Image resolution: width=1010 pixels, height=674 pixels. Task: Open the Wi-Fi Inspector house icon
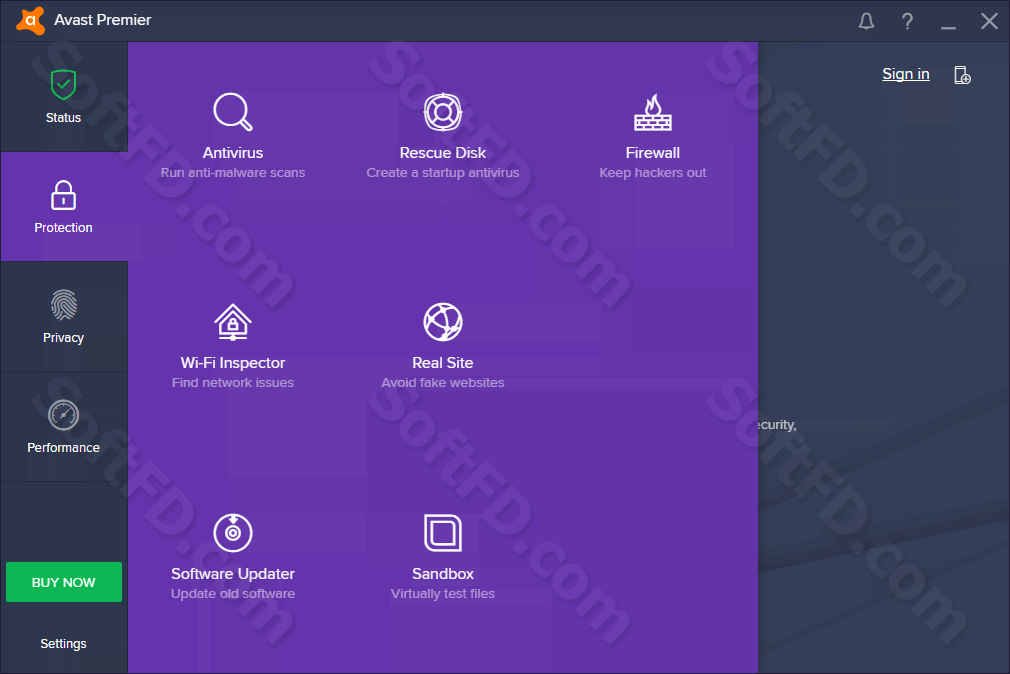point(233,322)
